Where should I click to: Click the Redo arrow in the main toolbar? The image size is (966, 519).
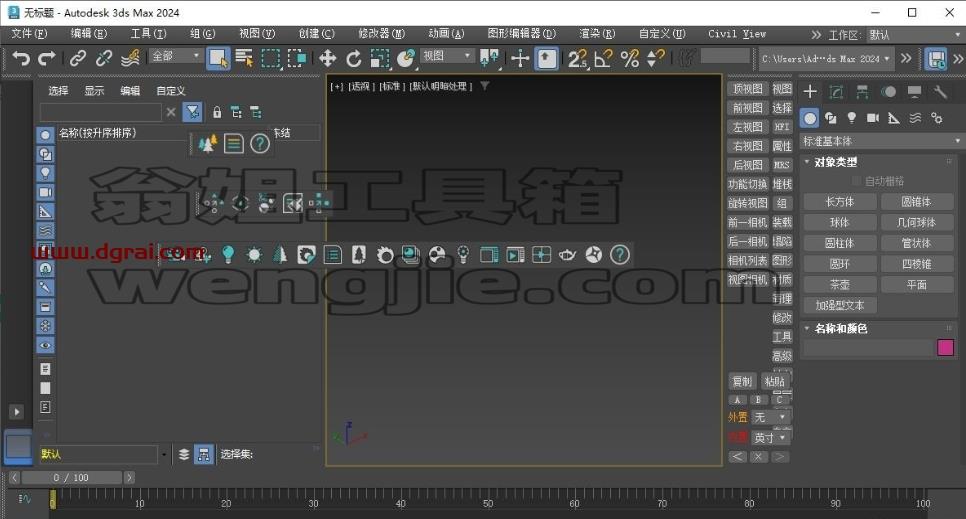47,59
